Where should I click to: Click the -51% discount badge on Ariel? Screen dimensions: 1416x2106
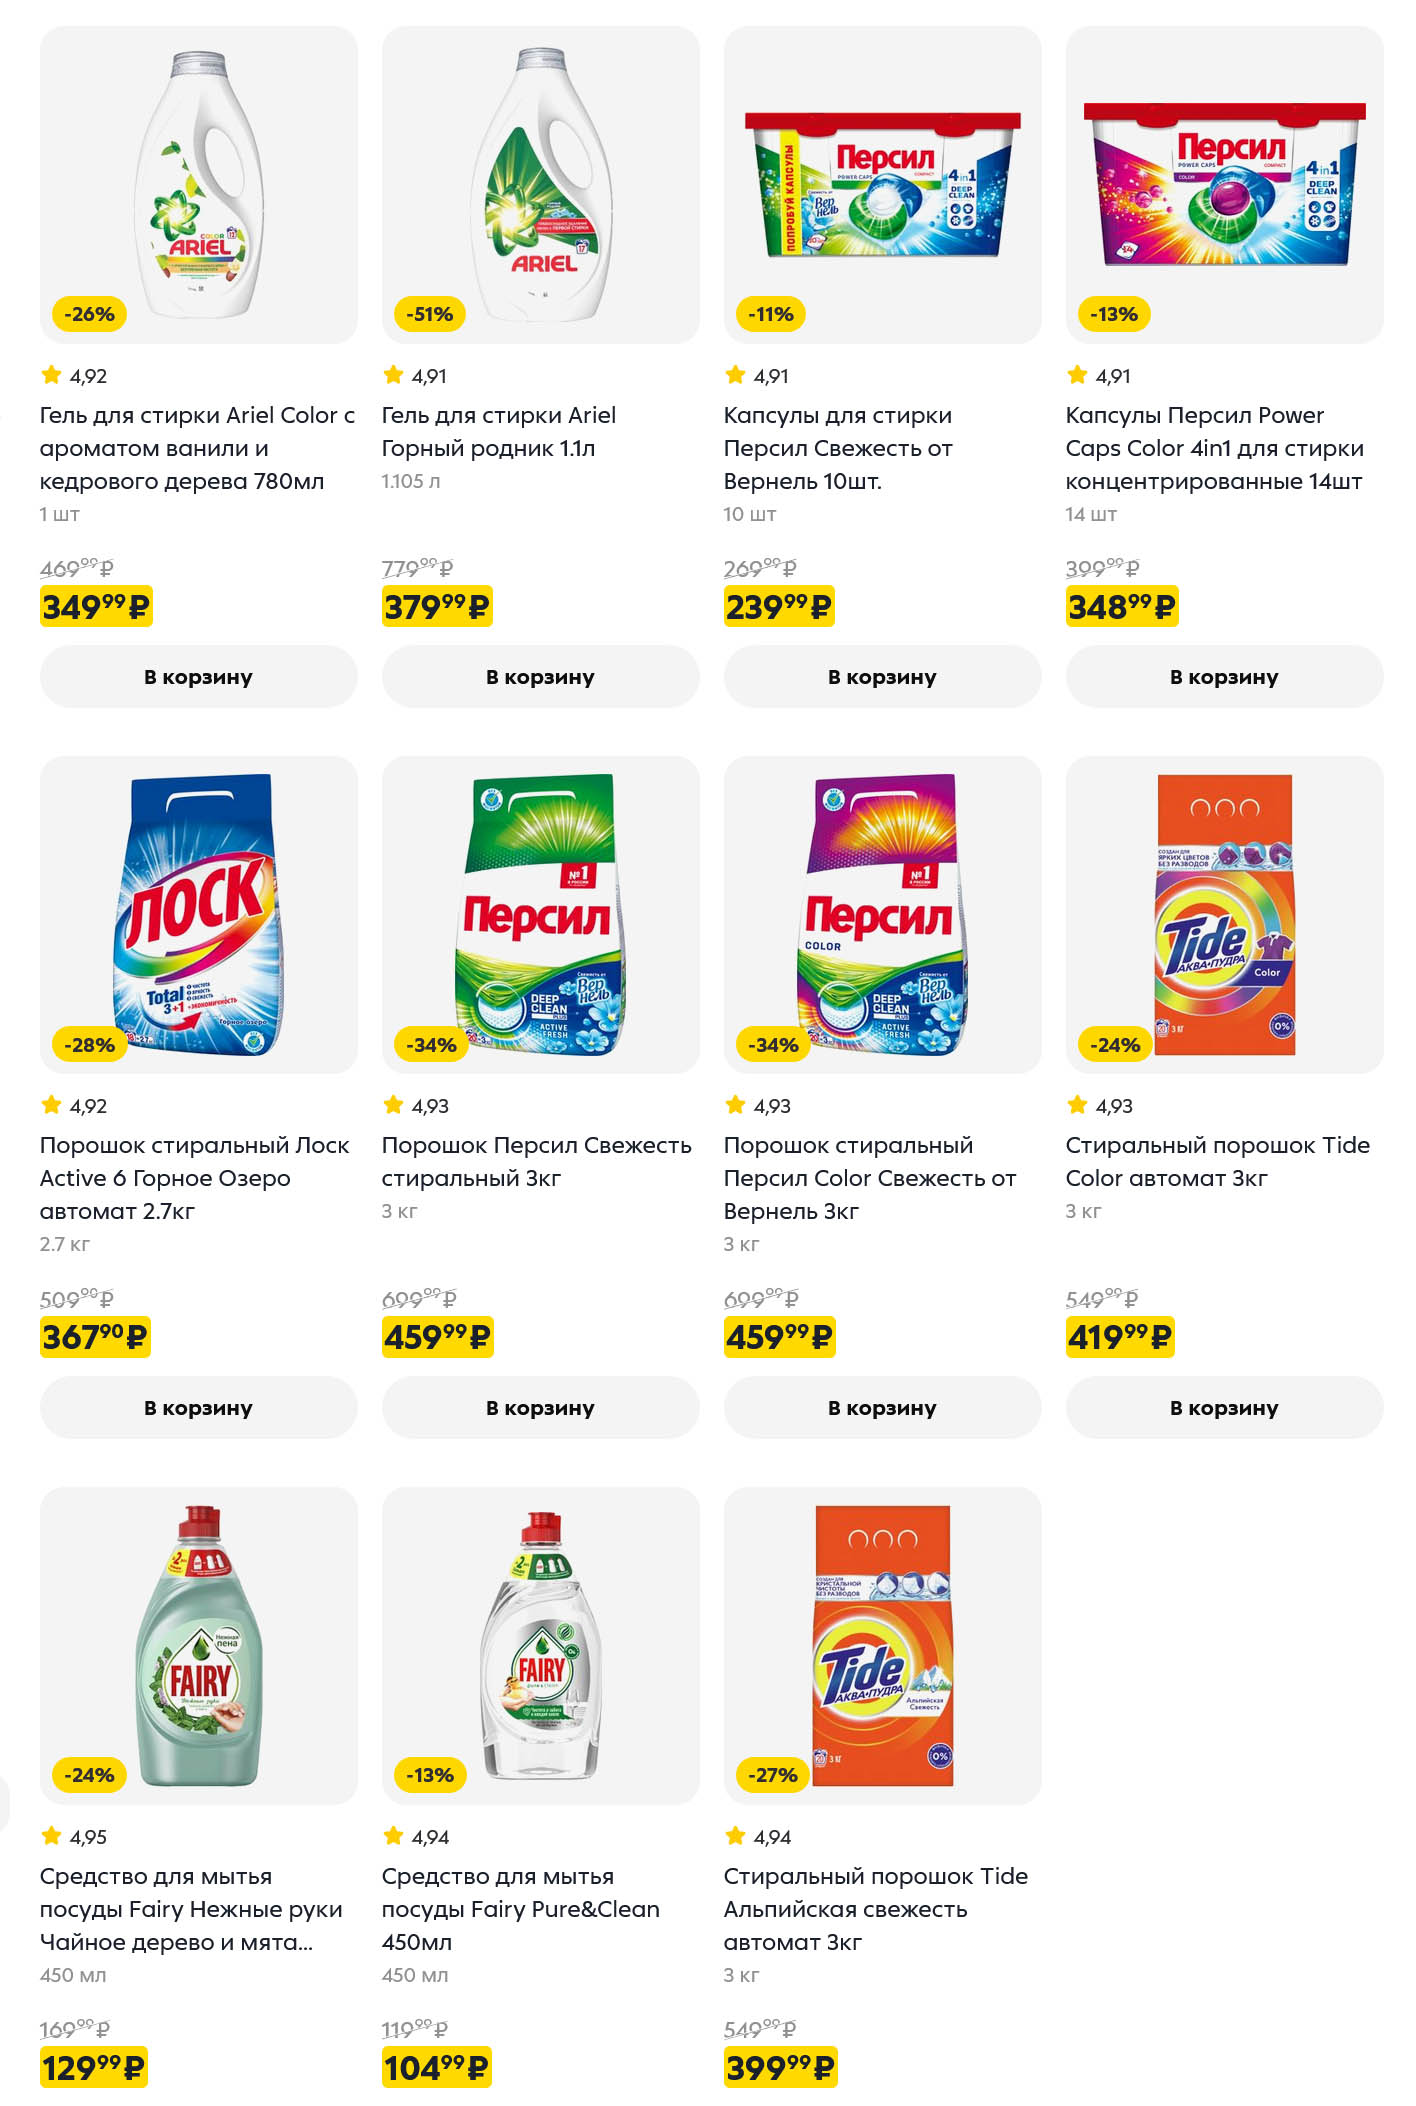[x=430, y=314]
